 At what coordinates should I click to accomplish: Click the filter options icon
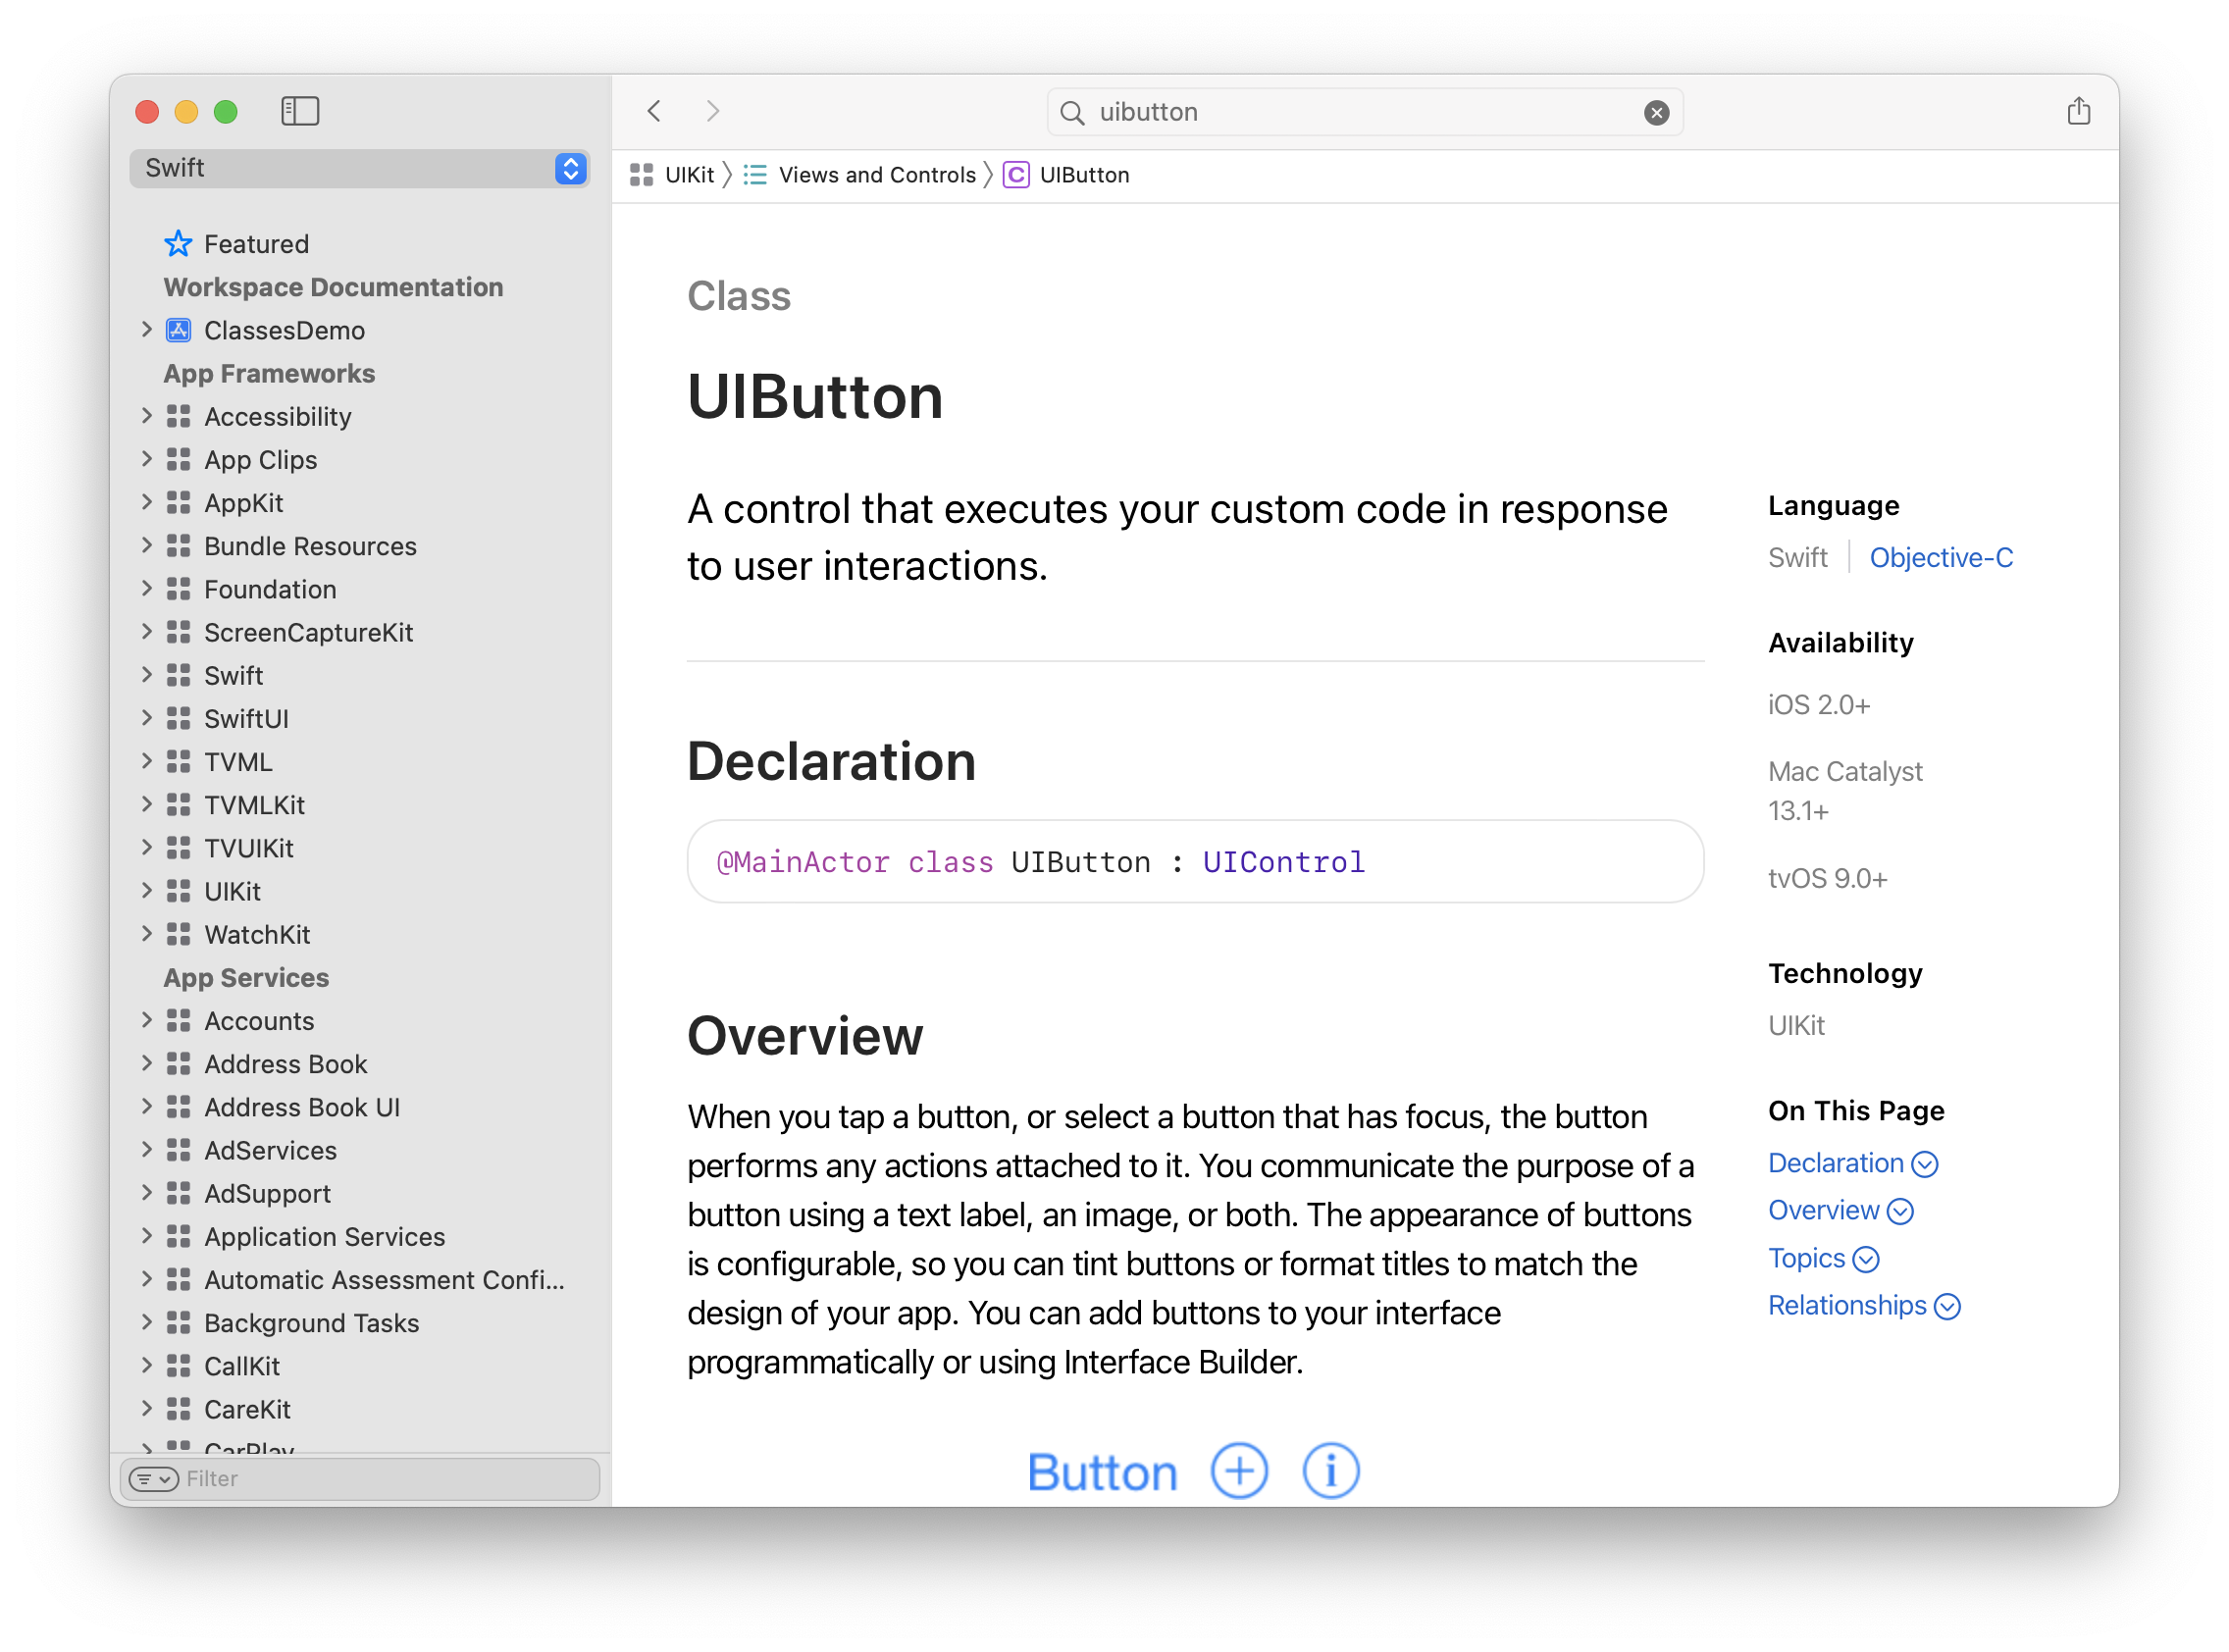coord(153,1478)
